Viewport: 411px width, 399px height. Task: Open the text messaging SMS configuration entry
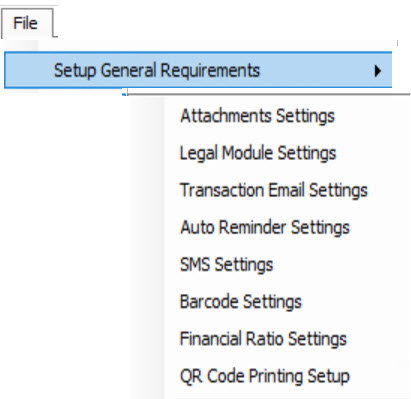pos(226,265)
